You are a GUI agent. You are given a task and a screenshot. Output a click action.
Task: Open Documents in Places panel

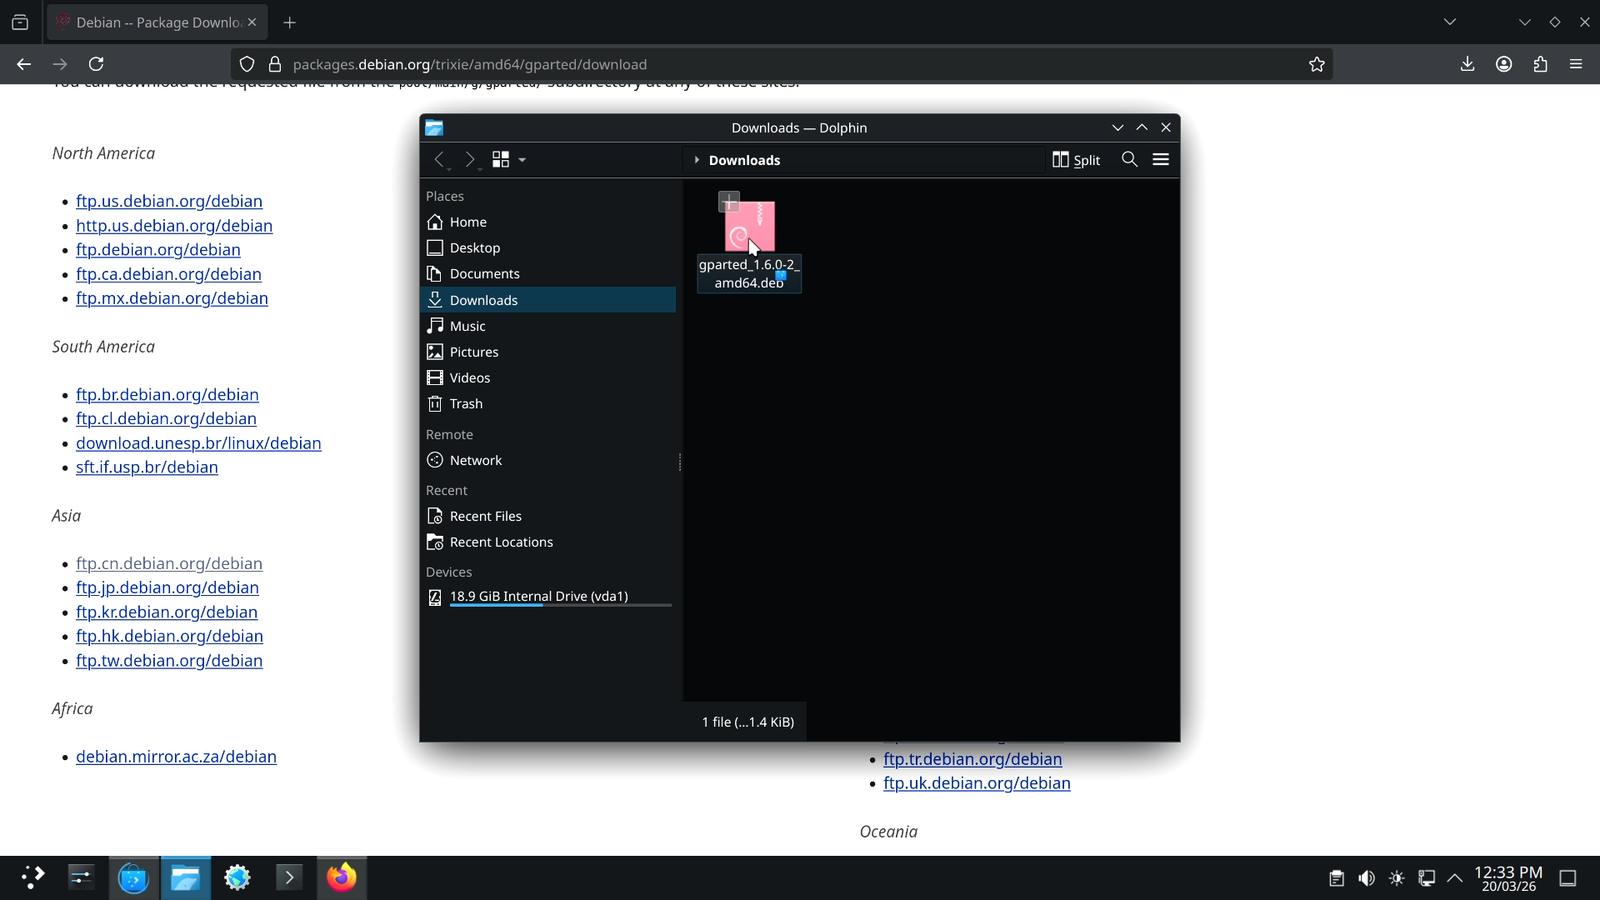(548, 274)
